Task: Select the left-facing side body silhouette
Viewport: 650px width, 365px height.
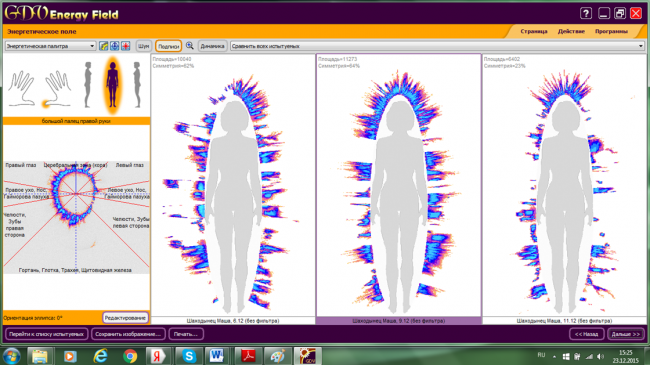Action: pyautogui.click(x=87, y=85)
